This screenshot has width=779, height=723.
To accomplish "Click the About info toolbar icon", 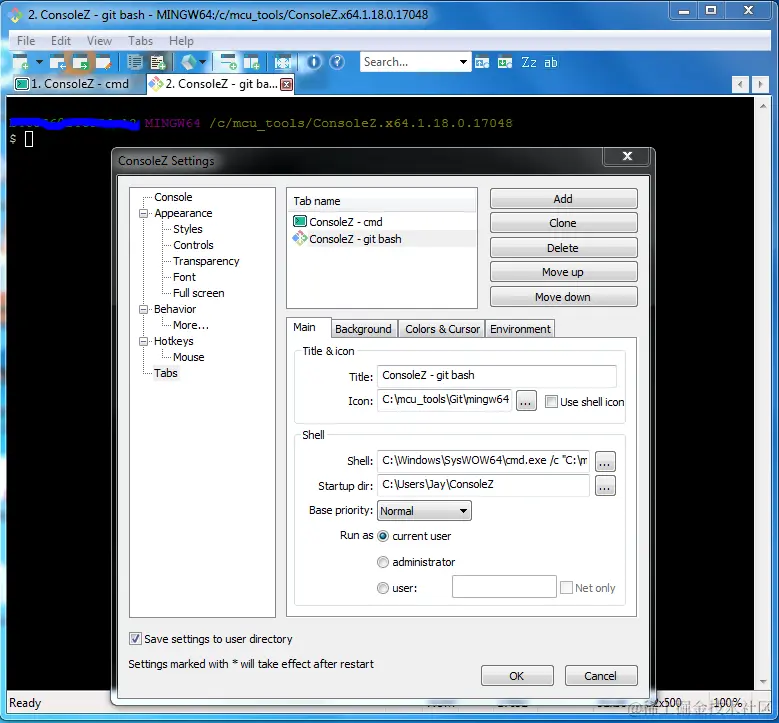I will point(313,62).
